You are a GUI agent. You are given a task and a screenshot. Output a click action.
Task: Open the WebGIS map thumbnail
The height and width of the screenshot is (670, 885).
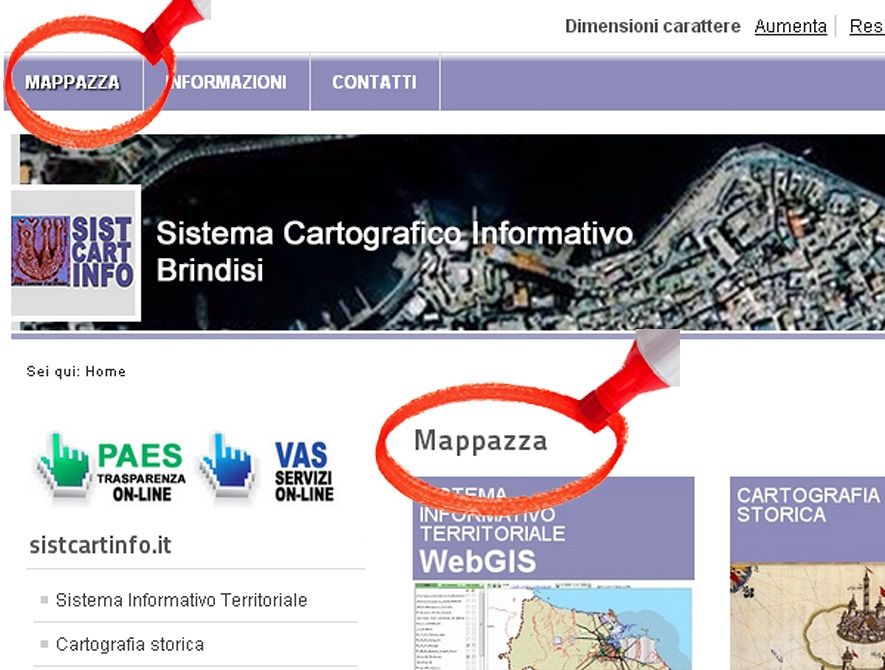553,626
